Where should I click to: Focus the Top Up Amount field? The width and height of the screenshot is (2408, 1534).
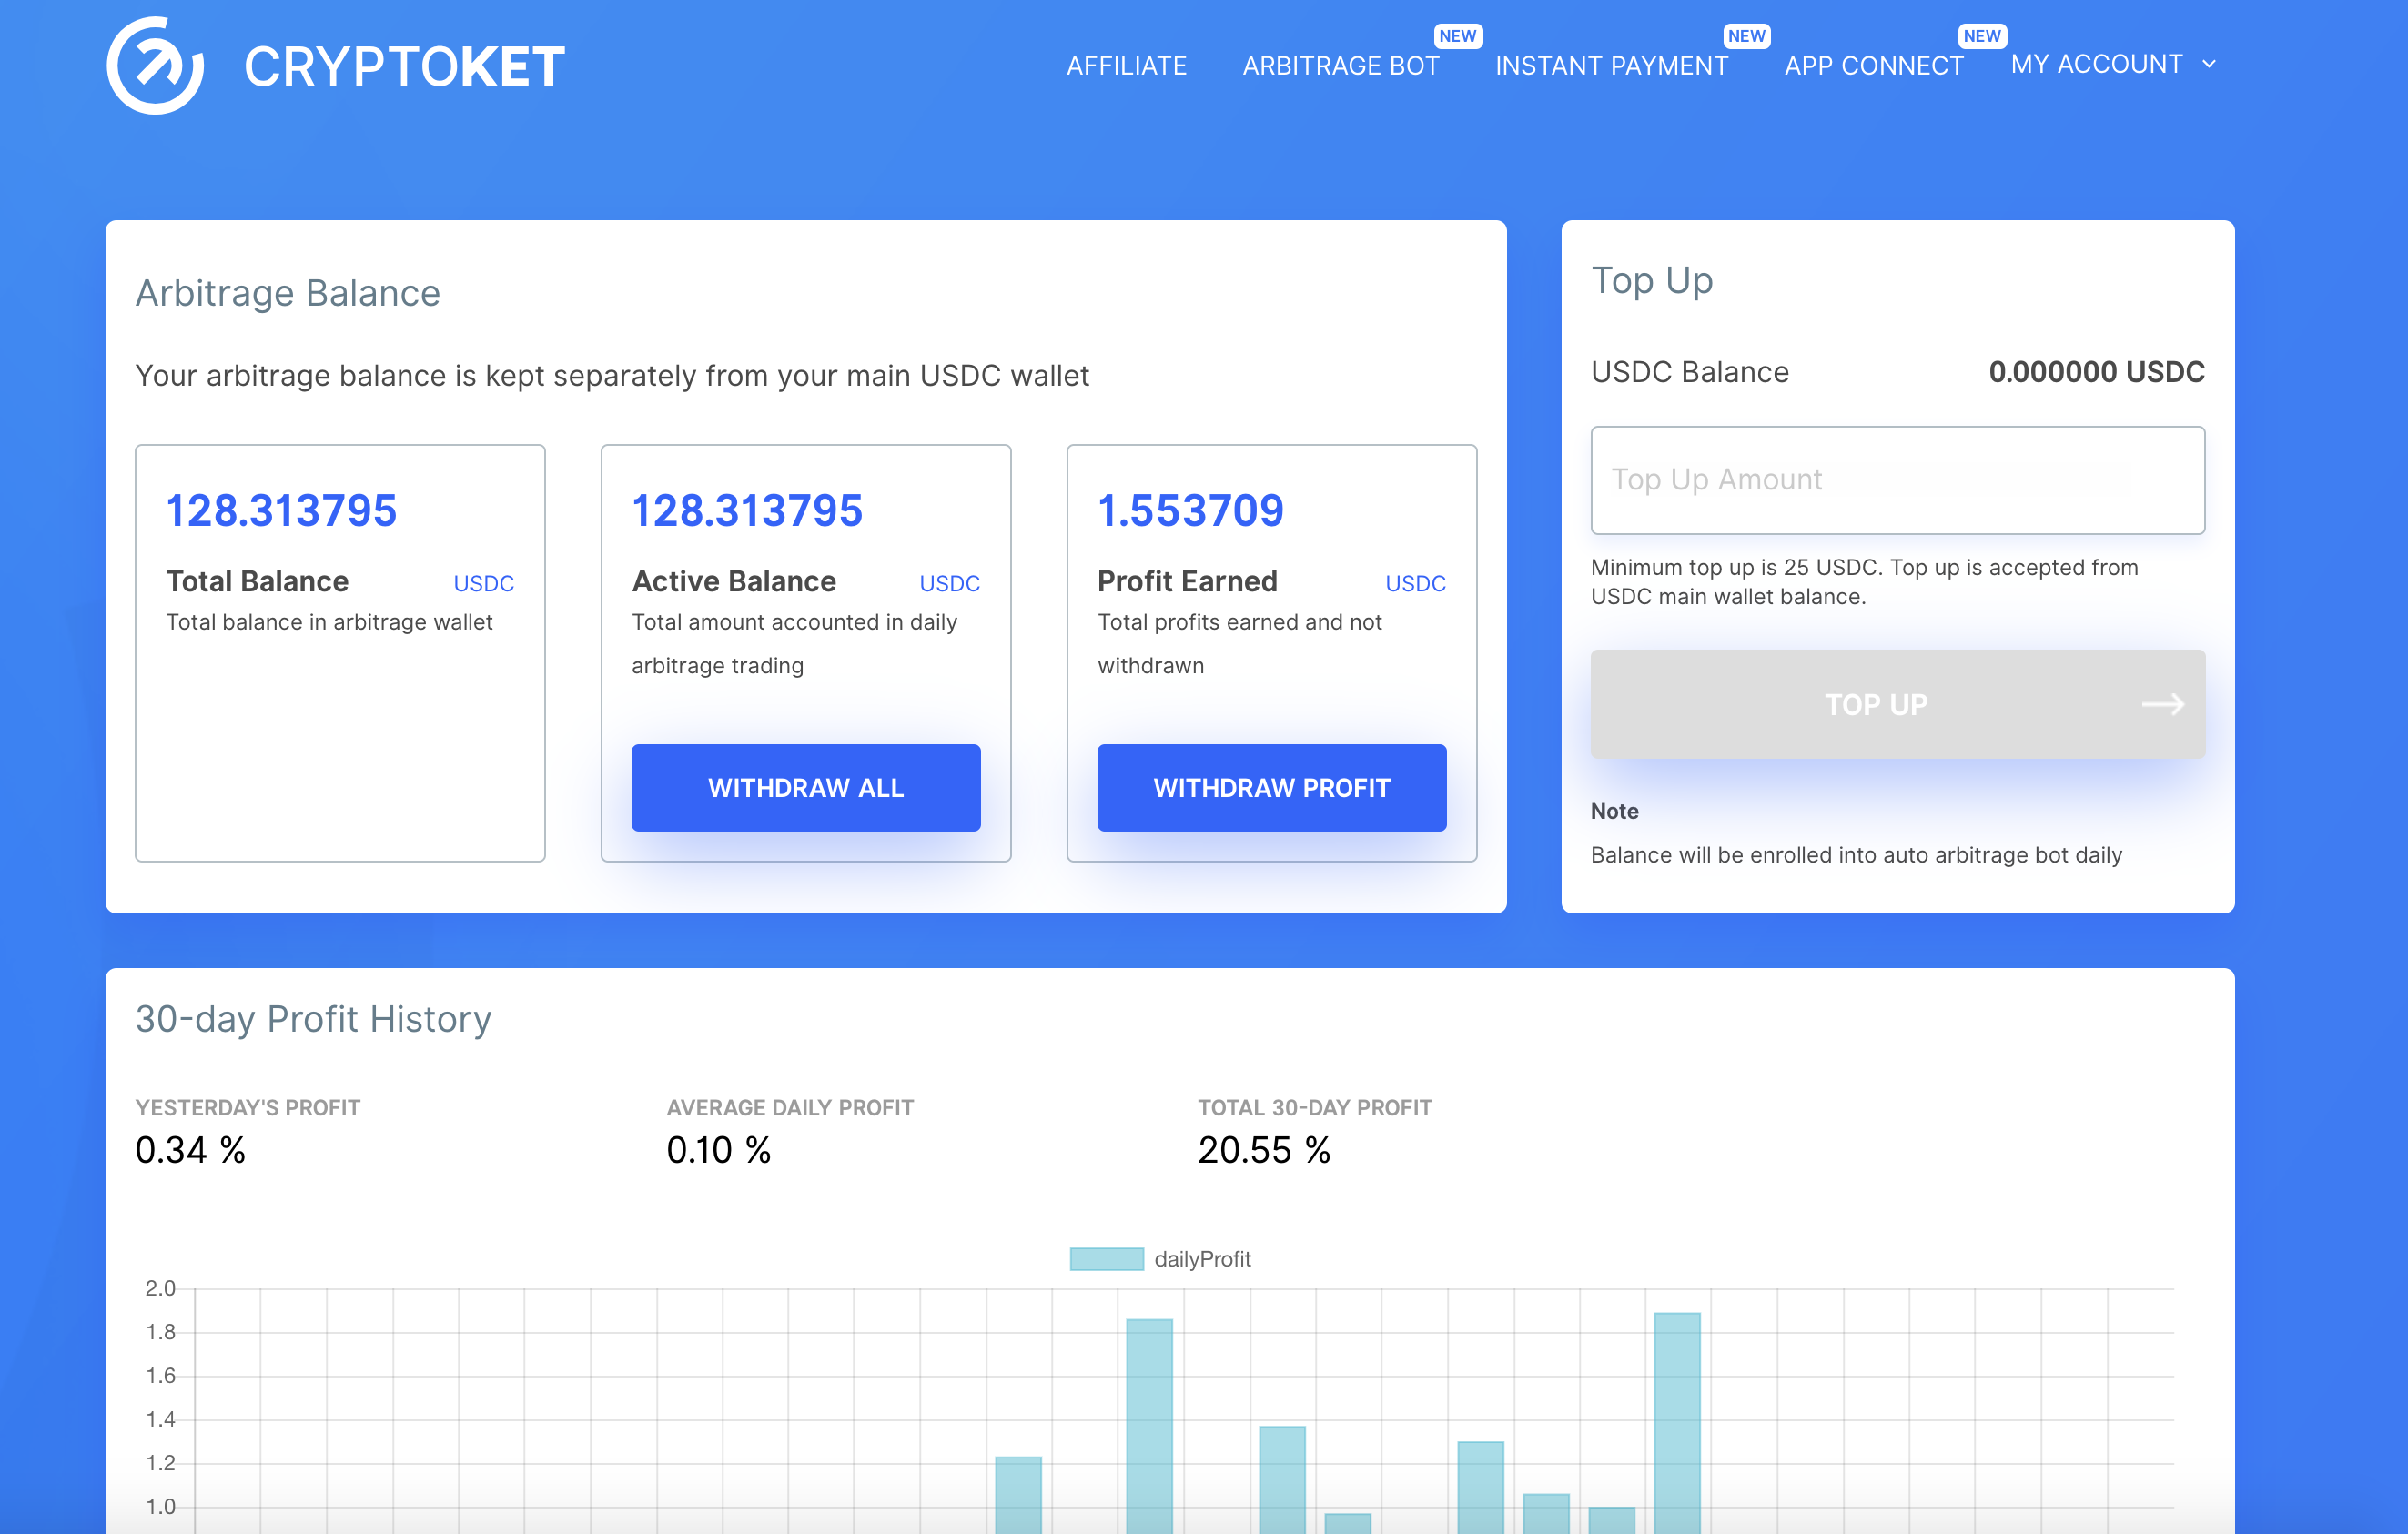point(1897,480)
